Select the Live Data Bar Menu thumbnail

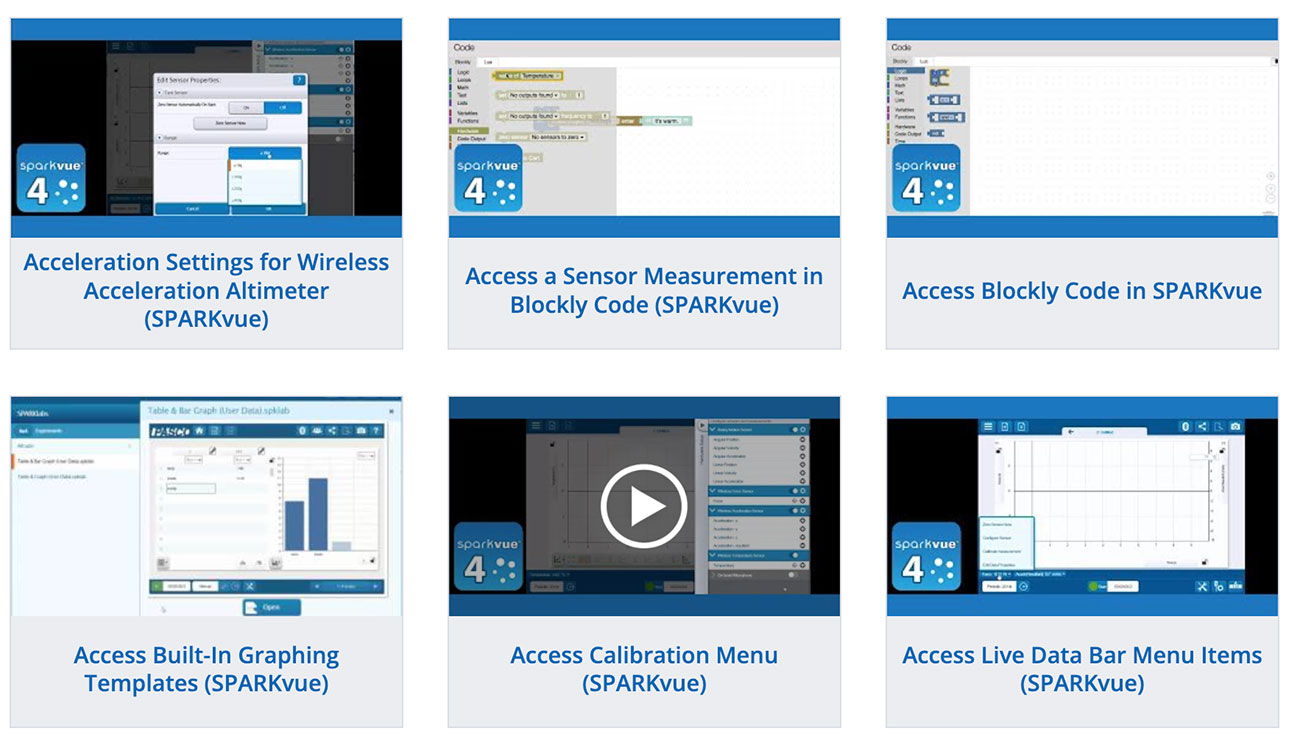pyautogui.click(x=1082, y=507)
